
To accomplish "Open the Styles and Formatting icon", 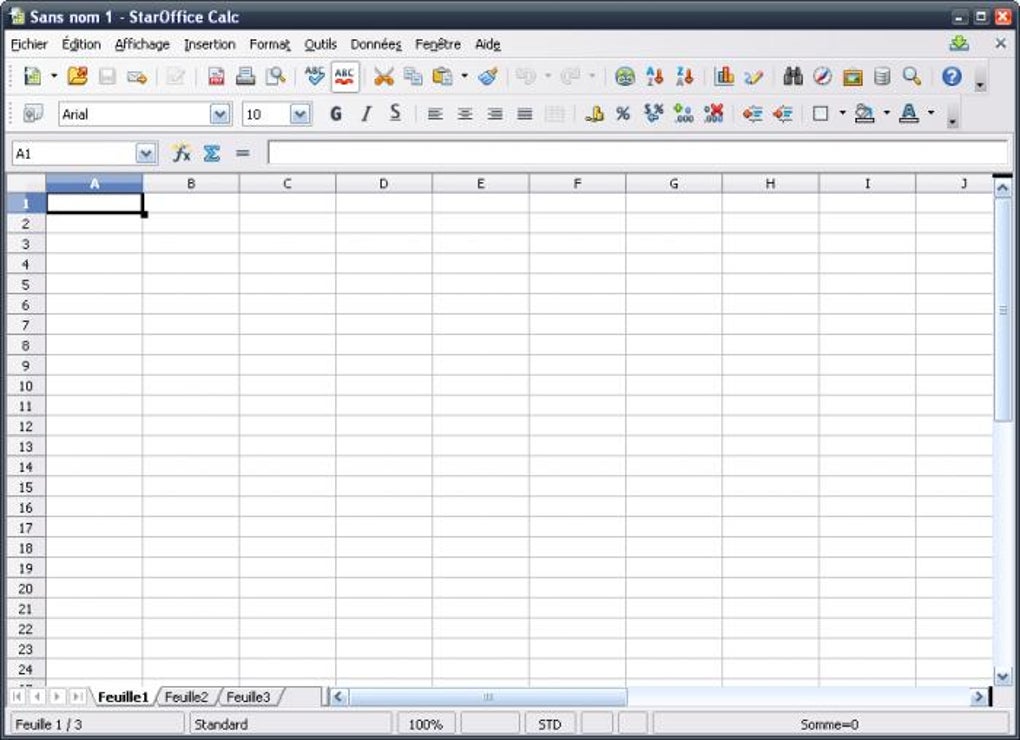I will [33, 114].
